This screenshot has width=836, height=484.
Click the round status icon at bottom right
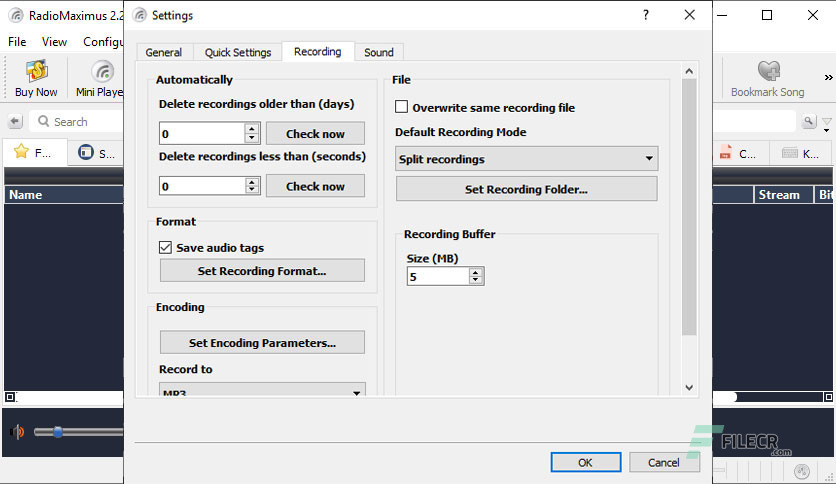pos(801,471)
